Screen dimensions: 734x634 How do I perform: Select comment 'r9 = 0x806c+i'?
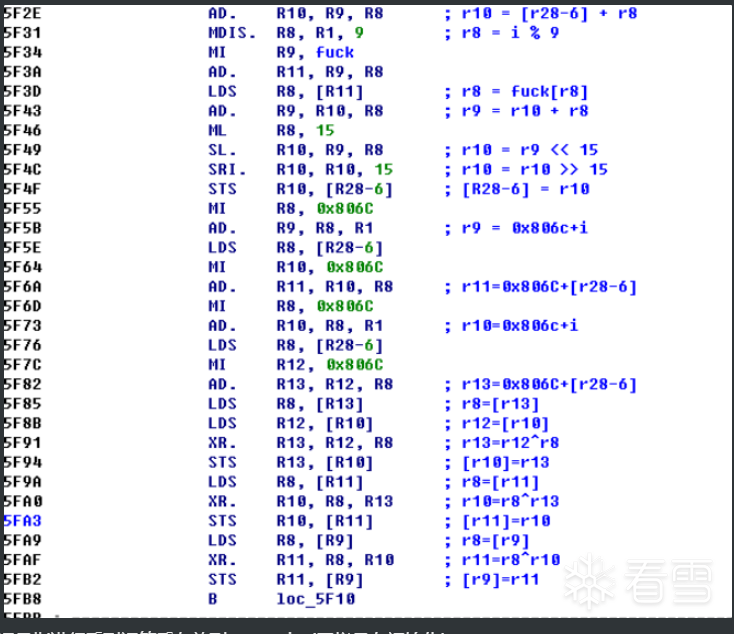tap(525, 228)
